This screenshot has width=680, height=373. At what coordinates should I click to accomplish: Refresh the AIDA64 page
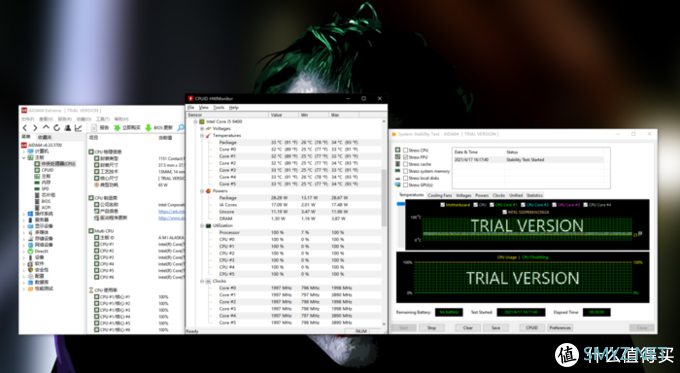pyautogui.click(x=56, y=128)
